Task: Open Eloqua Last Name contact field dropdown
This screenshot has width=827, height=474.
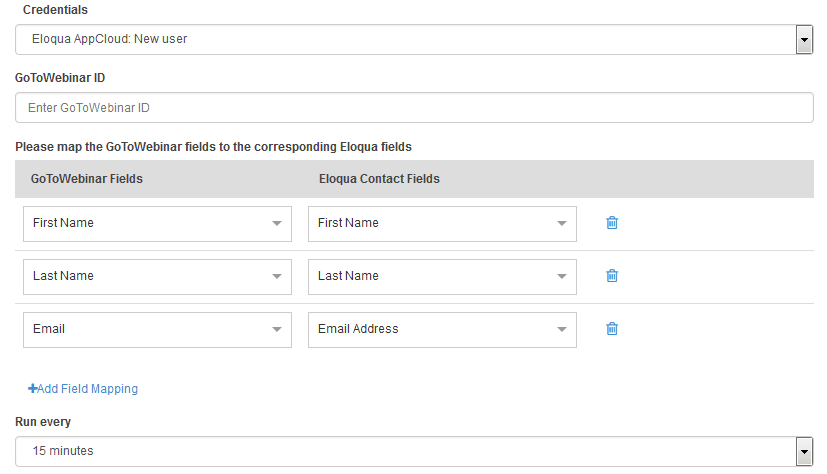Action: click(442, 276)
